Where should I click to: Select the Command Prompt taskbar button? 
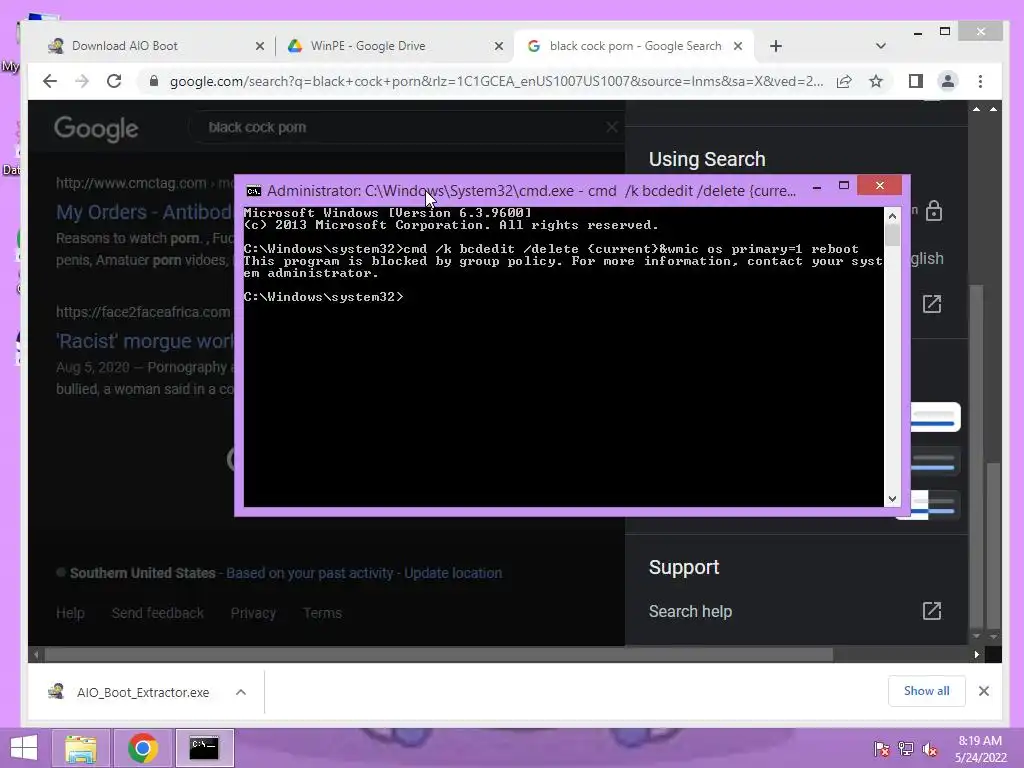click(204, 748)
